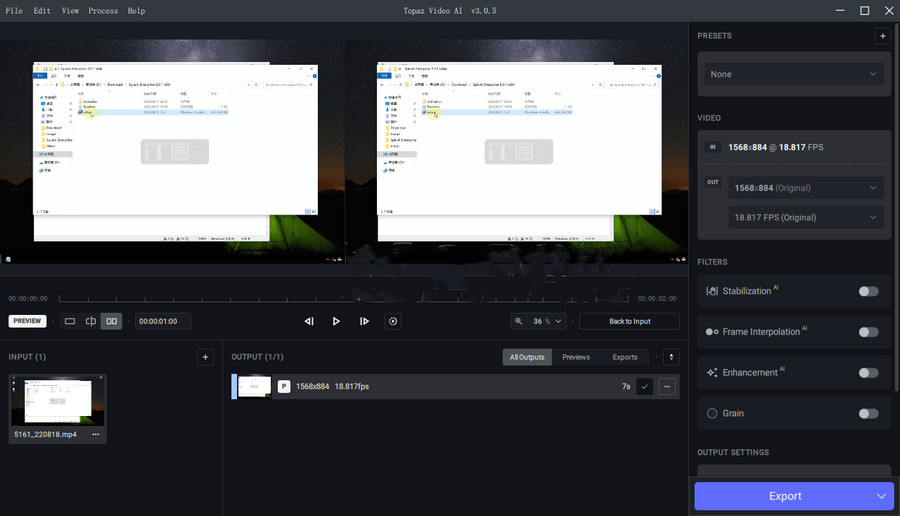
Task: Add a new preset with plus icon
Action: (882, 36)
